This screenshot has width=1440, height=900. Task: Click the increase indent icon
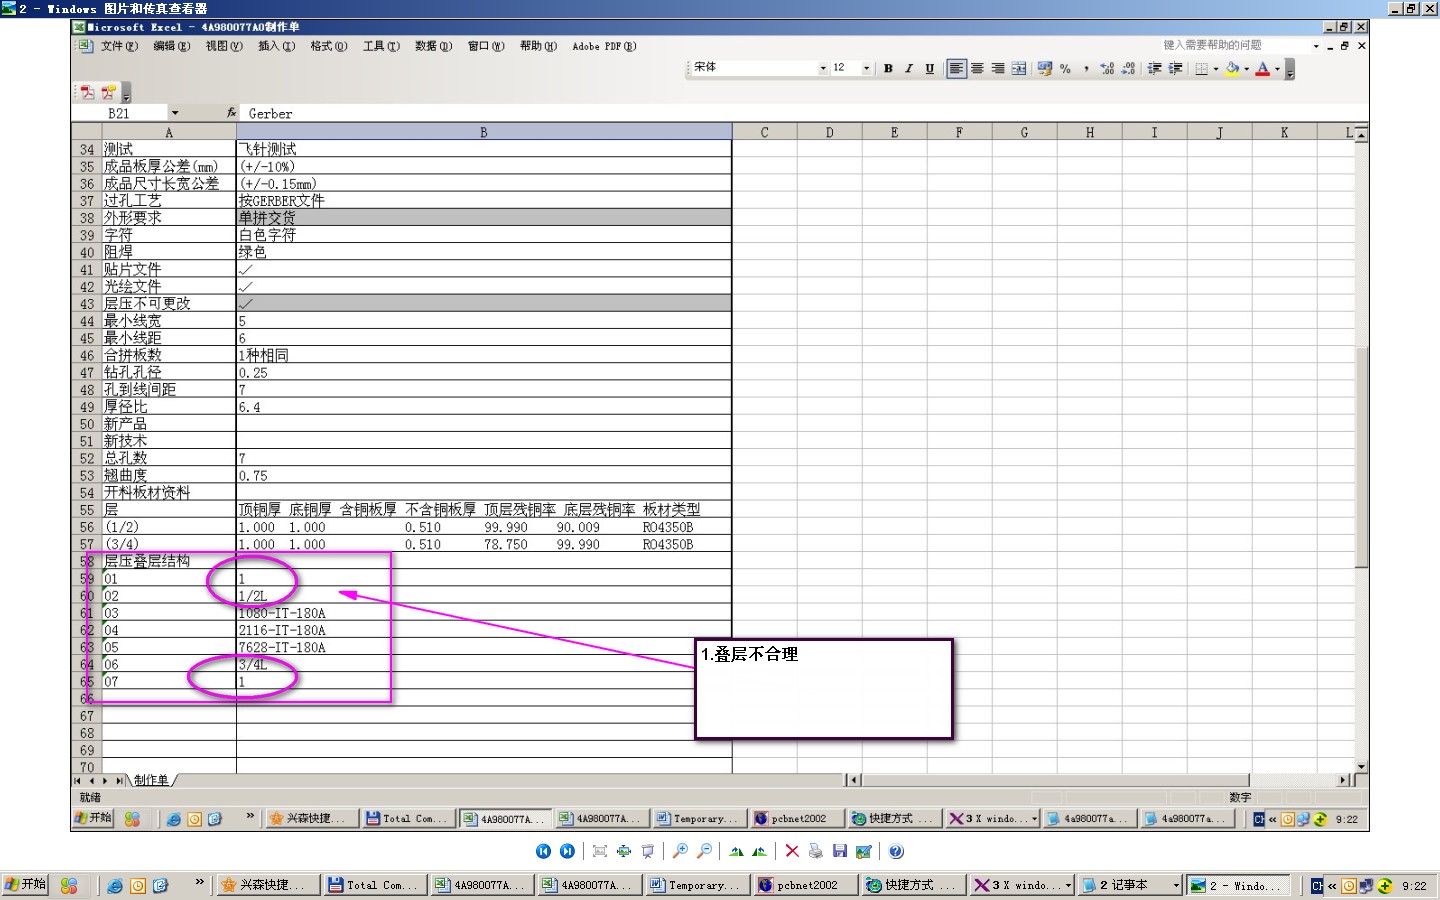pos(1176,68)
